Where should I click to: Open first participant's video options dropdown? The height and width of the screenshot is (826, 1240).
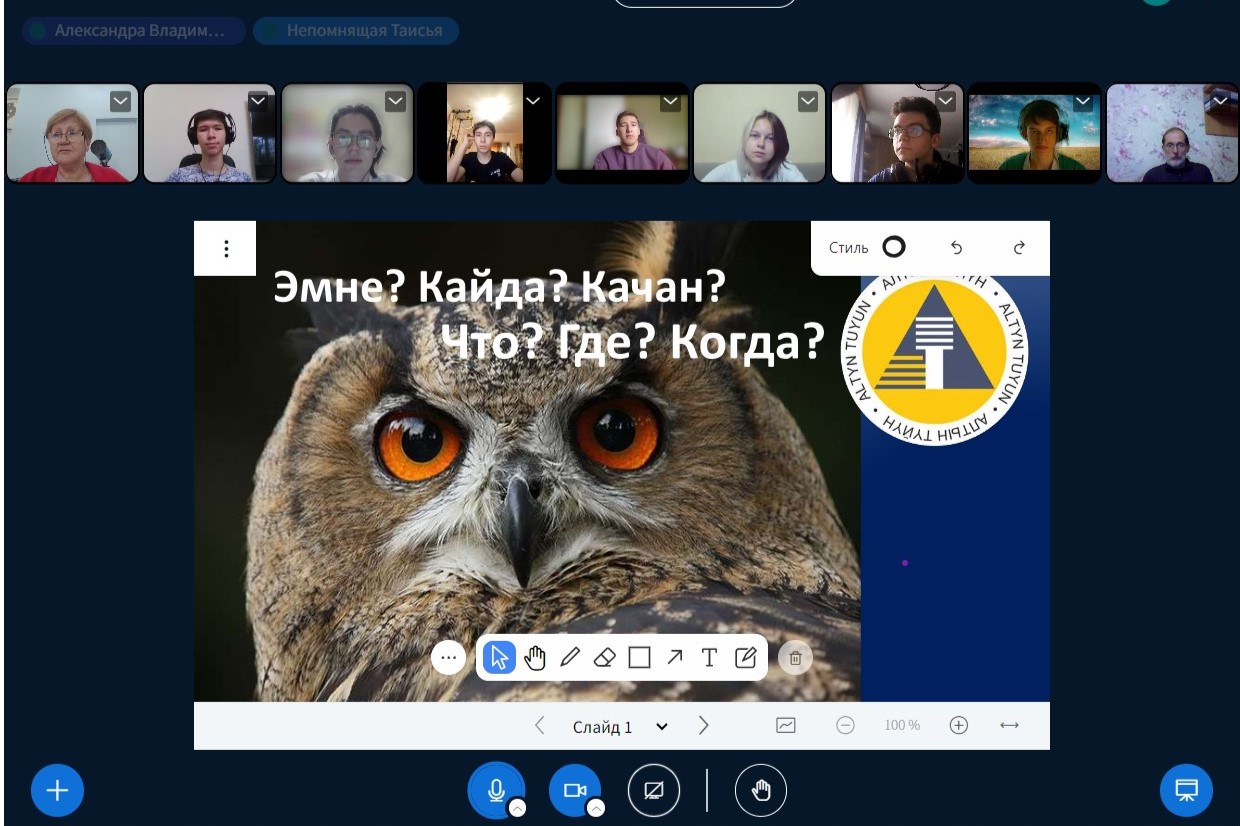120,100
